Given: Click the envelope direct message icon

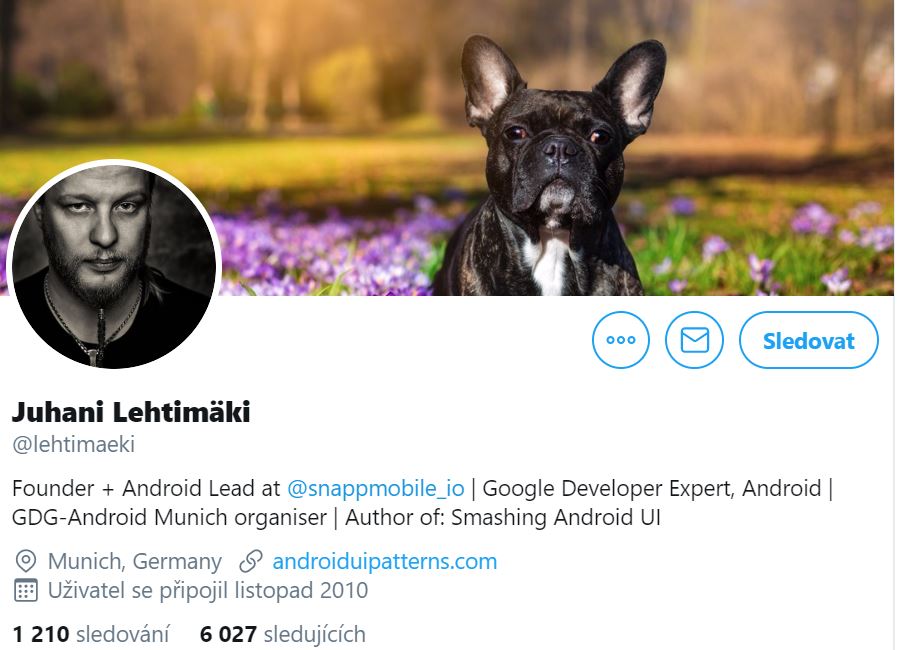Looking at the screenshot, I should pyautogui.click(x=694, y=340).
